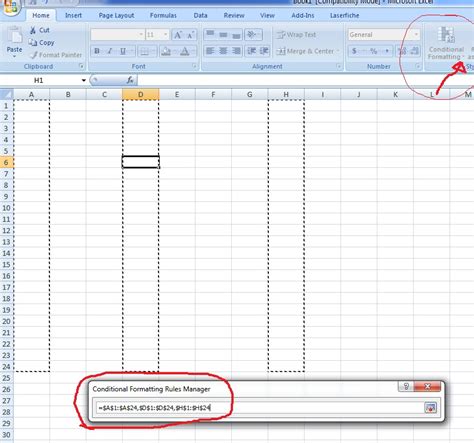This screenshot has width=474, height=443.
Task: Switch to the Add-Ins tab
Action: point(303,15)
